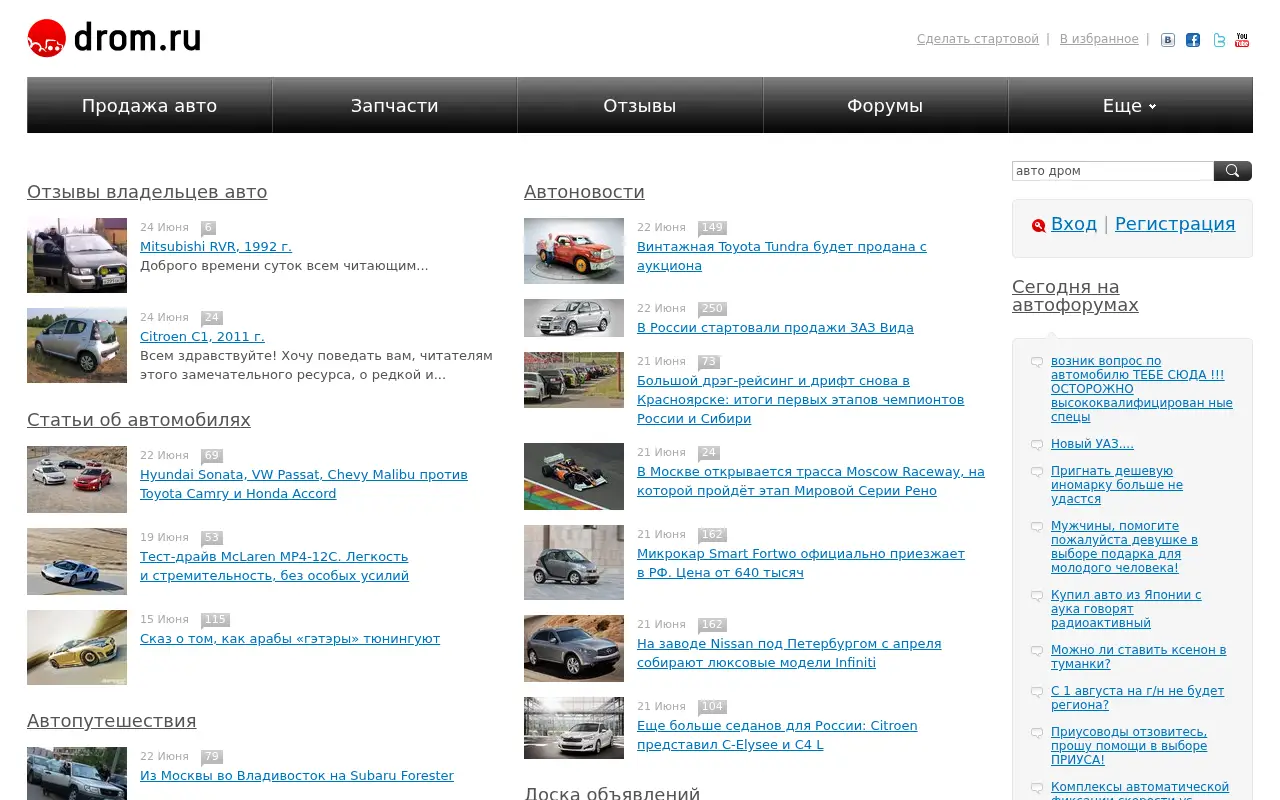Open the Nissan Infiniti news thumbnail
This screenshot has height=800, width=1280.
574,648
